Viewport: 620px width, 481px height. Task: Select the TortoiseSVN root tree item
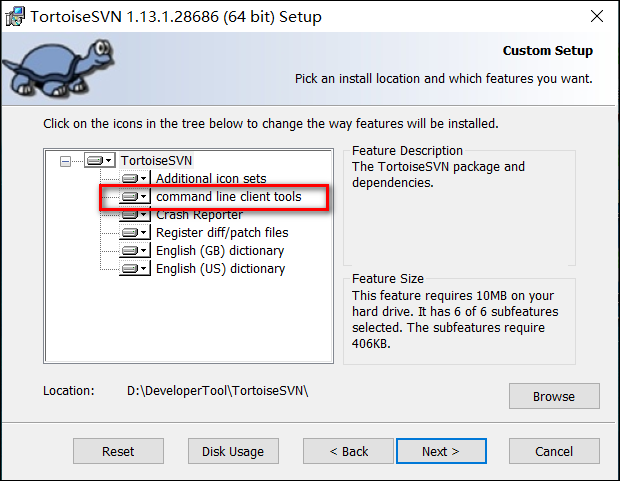(x=157, y=161)
